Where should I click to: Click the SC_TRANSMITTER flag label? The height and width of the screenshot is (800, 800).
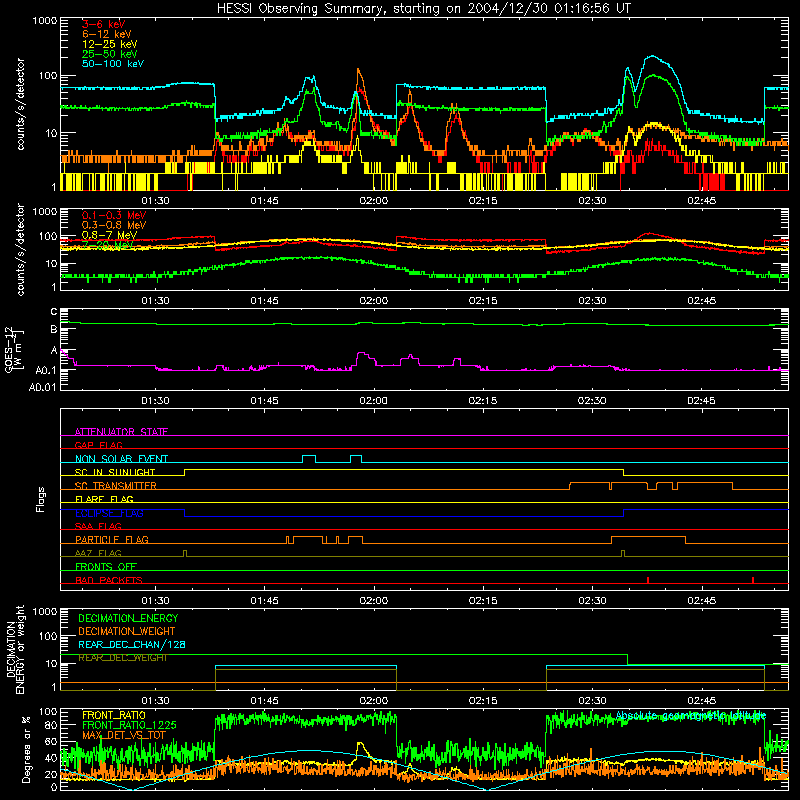[116, 486]
